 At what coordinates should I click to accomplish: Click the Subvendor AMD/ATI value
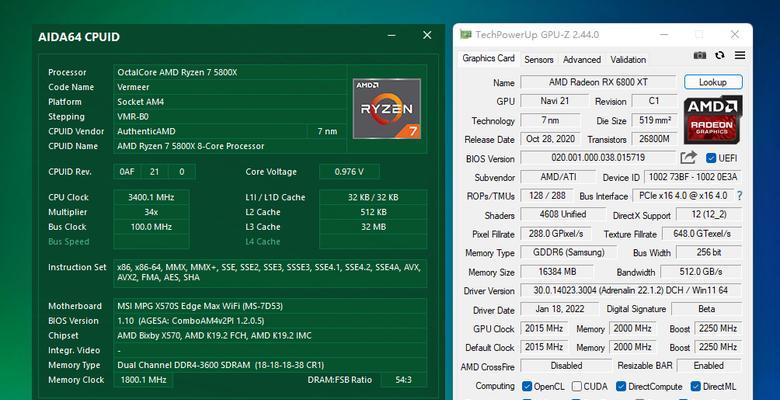558,177
